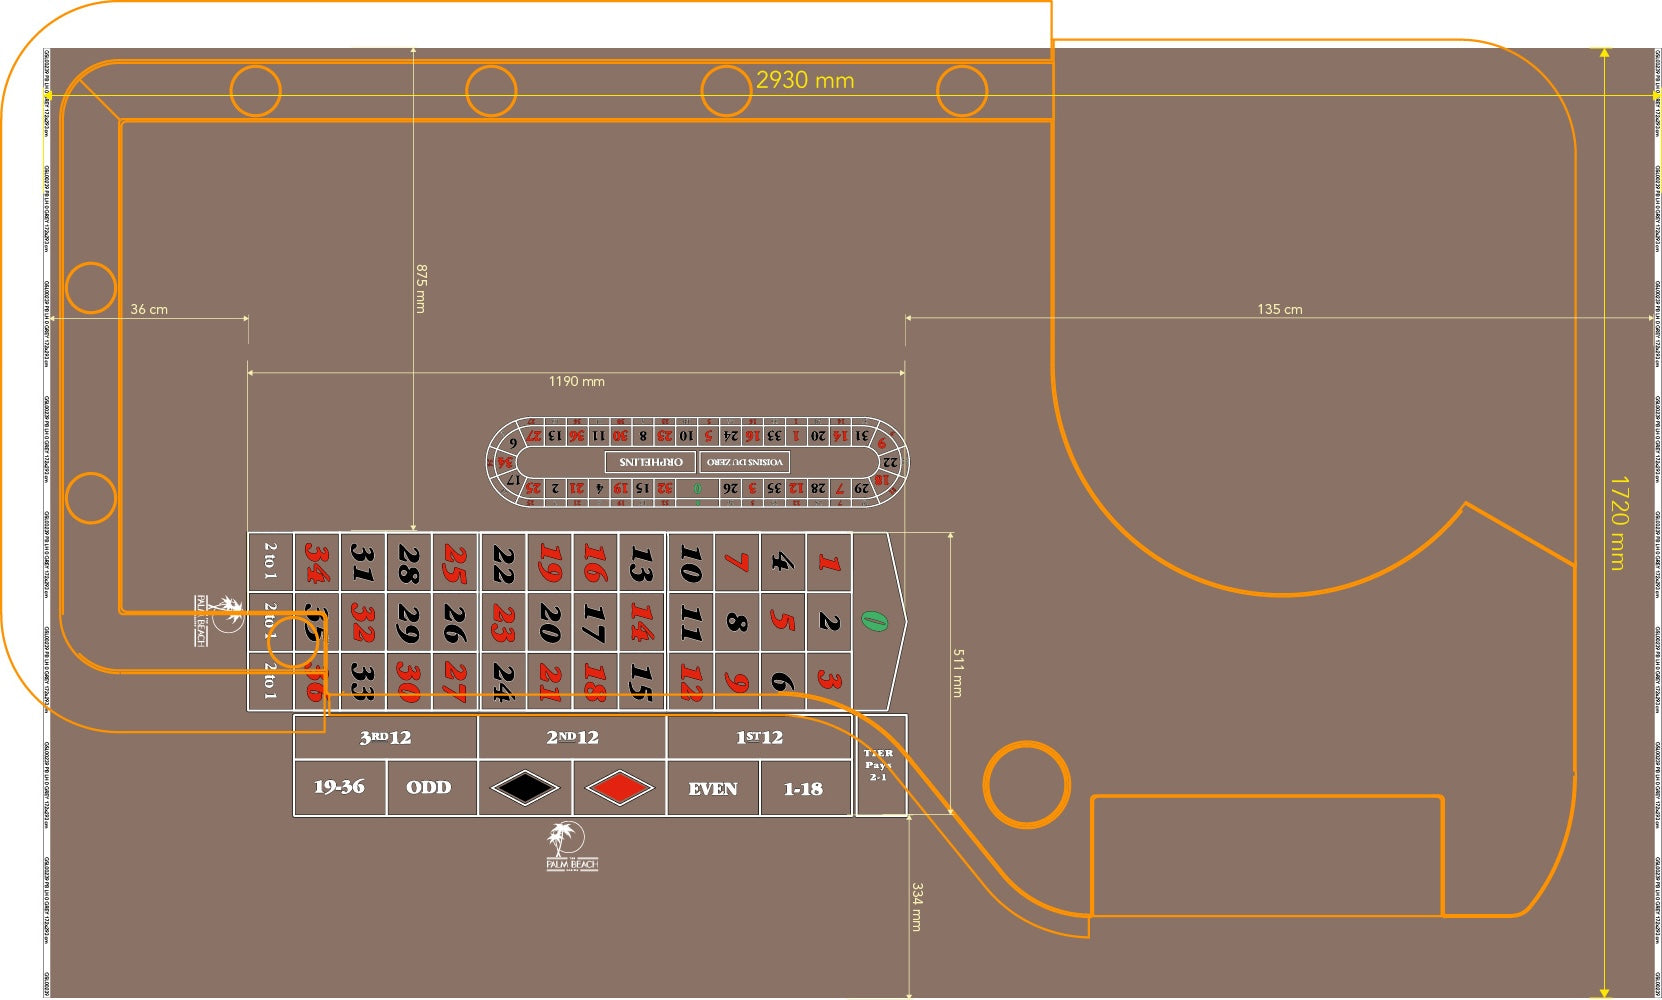
Task: Click large red 5 on the betting grid
Action: pyautogui.click(x=783, y=622)
